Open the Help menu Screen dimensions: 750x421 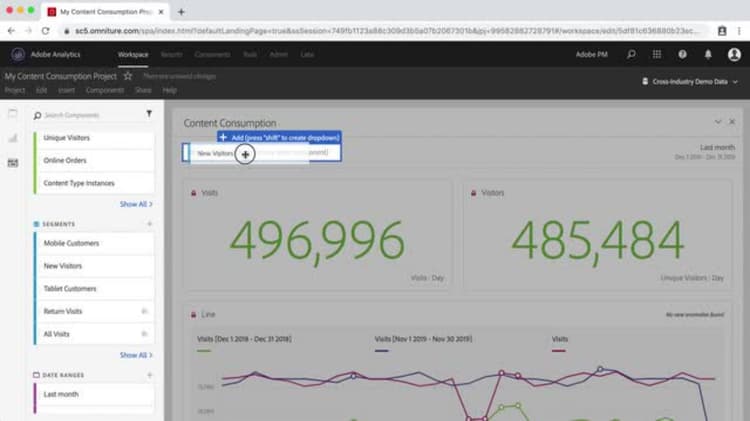click(170, 90)
